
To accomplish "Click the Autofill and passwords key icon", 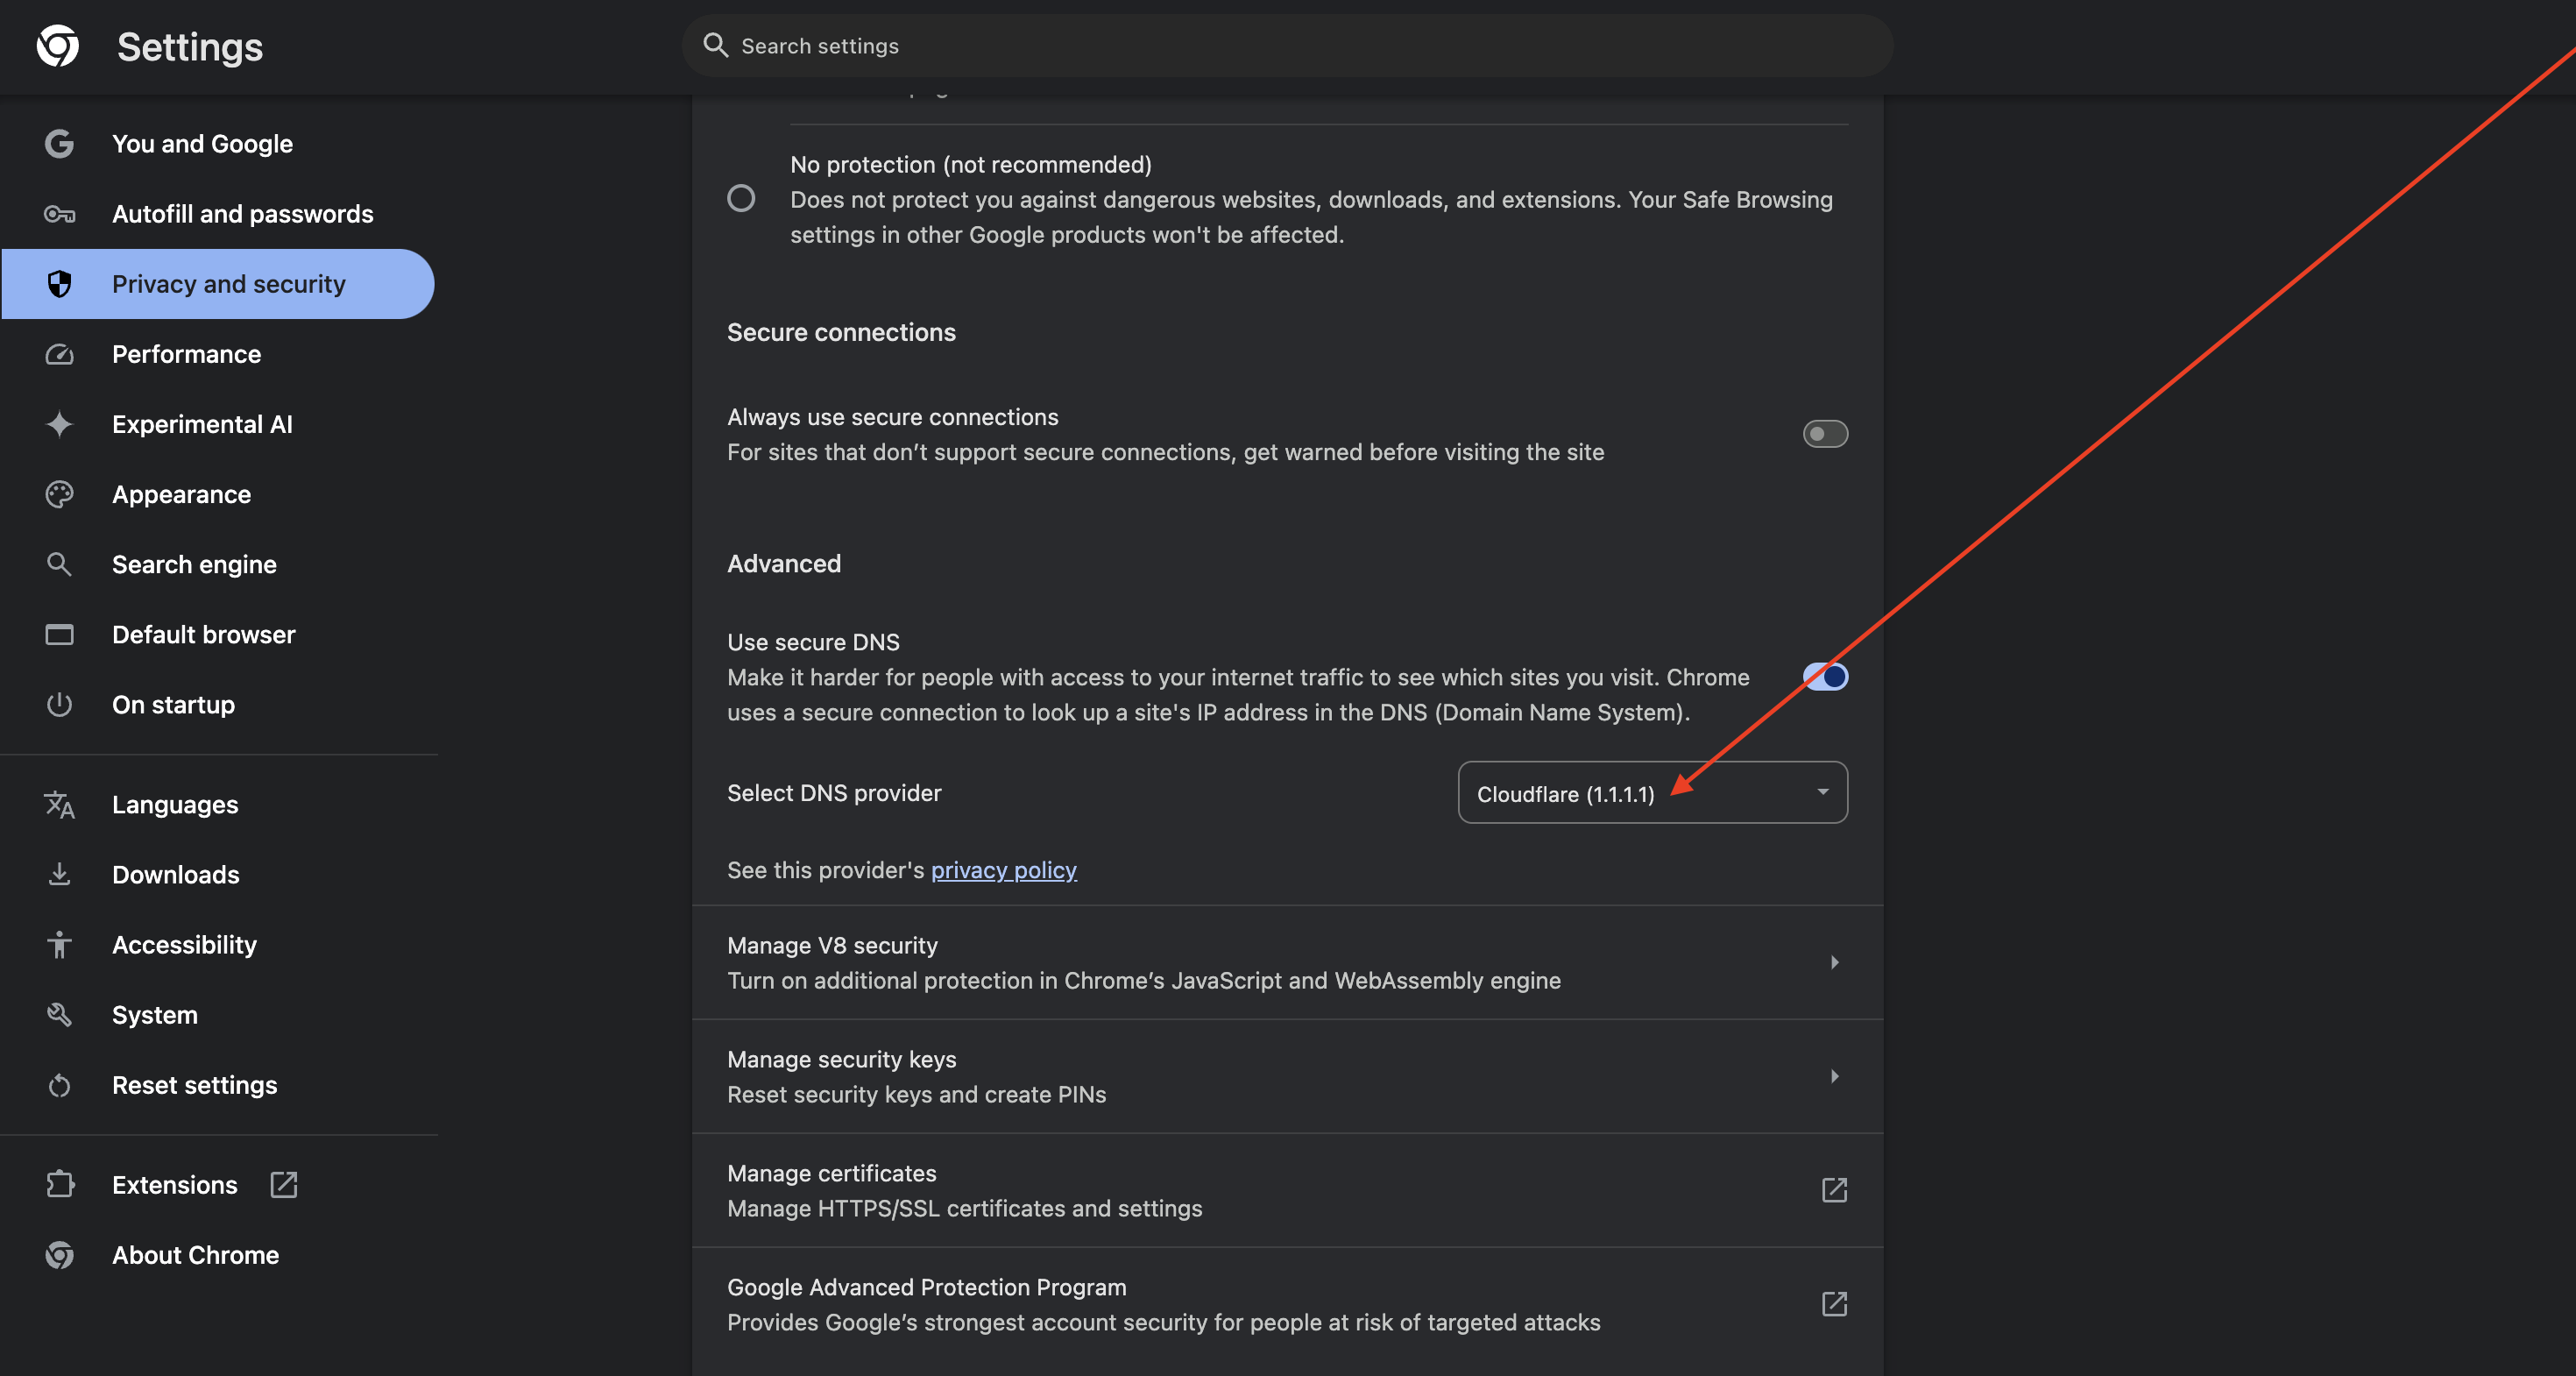I will (x=59, y=214).
